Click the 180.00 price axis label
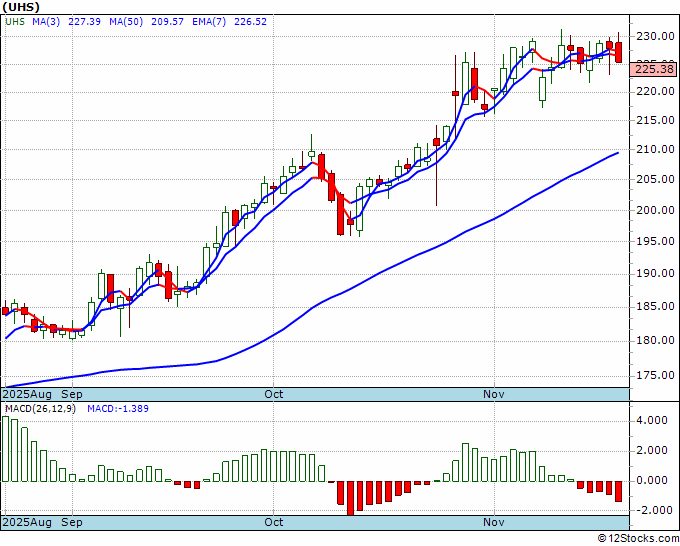The height and width of the screenshot is (546, 680). [655, 340]
